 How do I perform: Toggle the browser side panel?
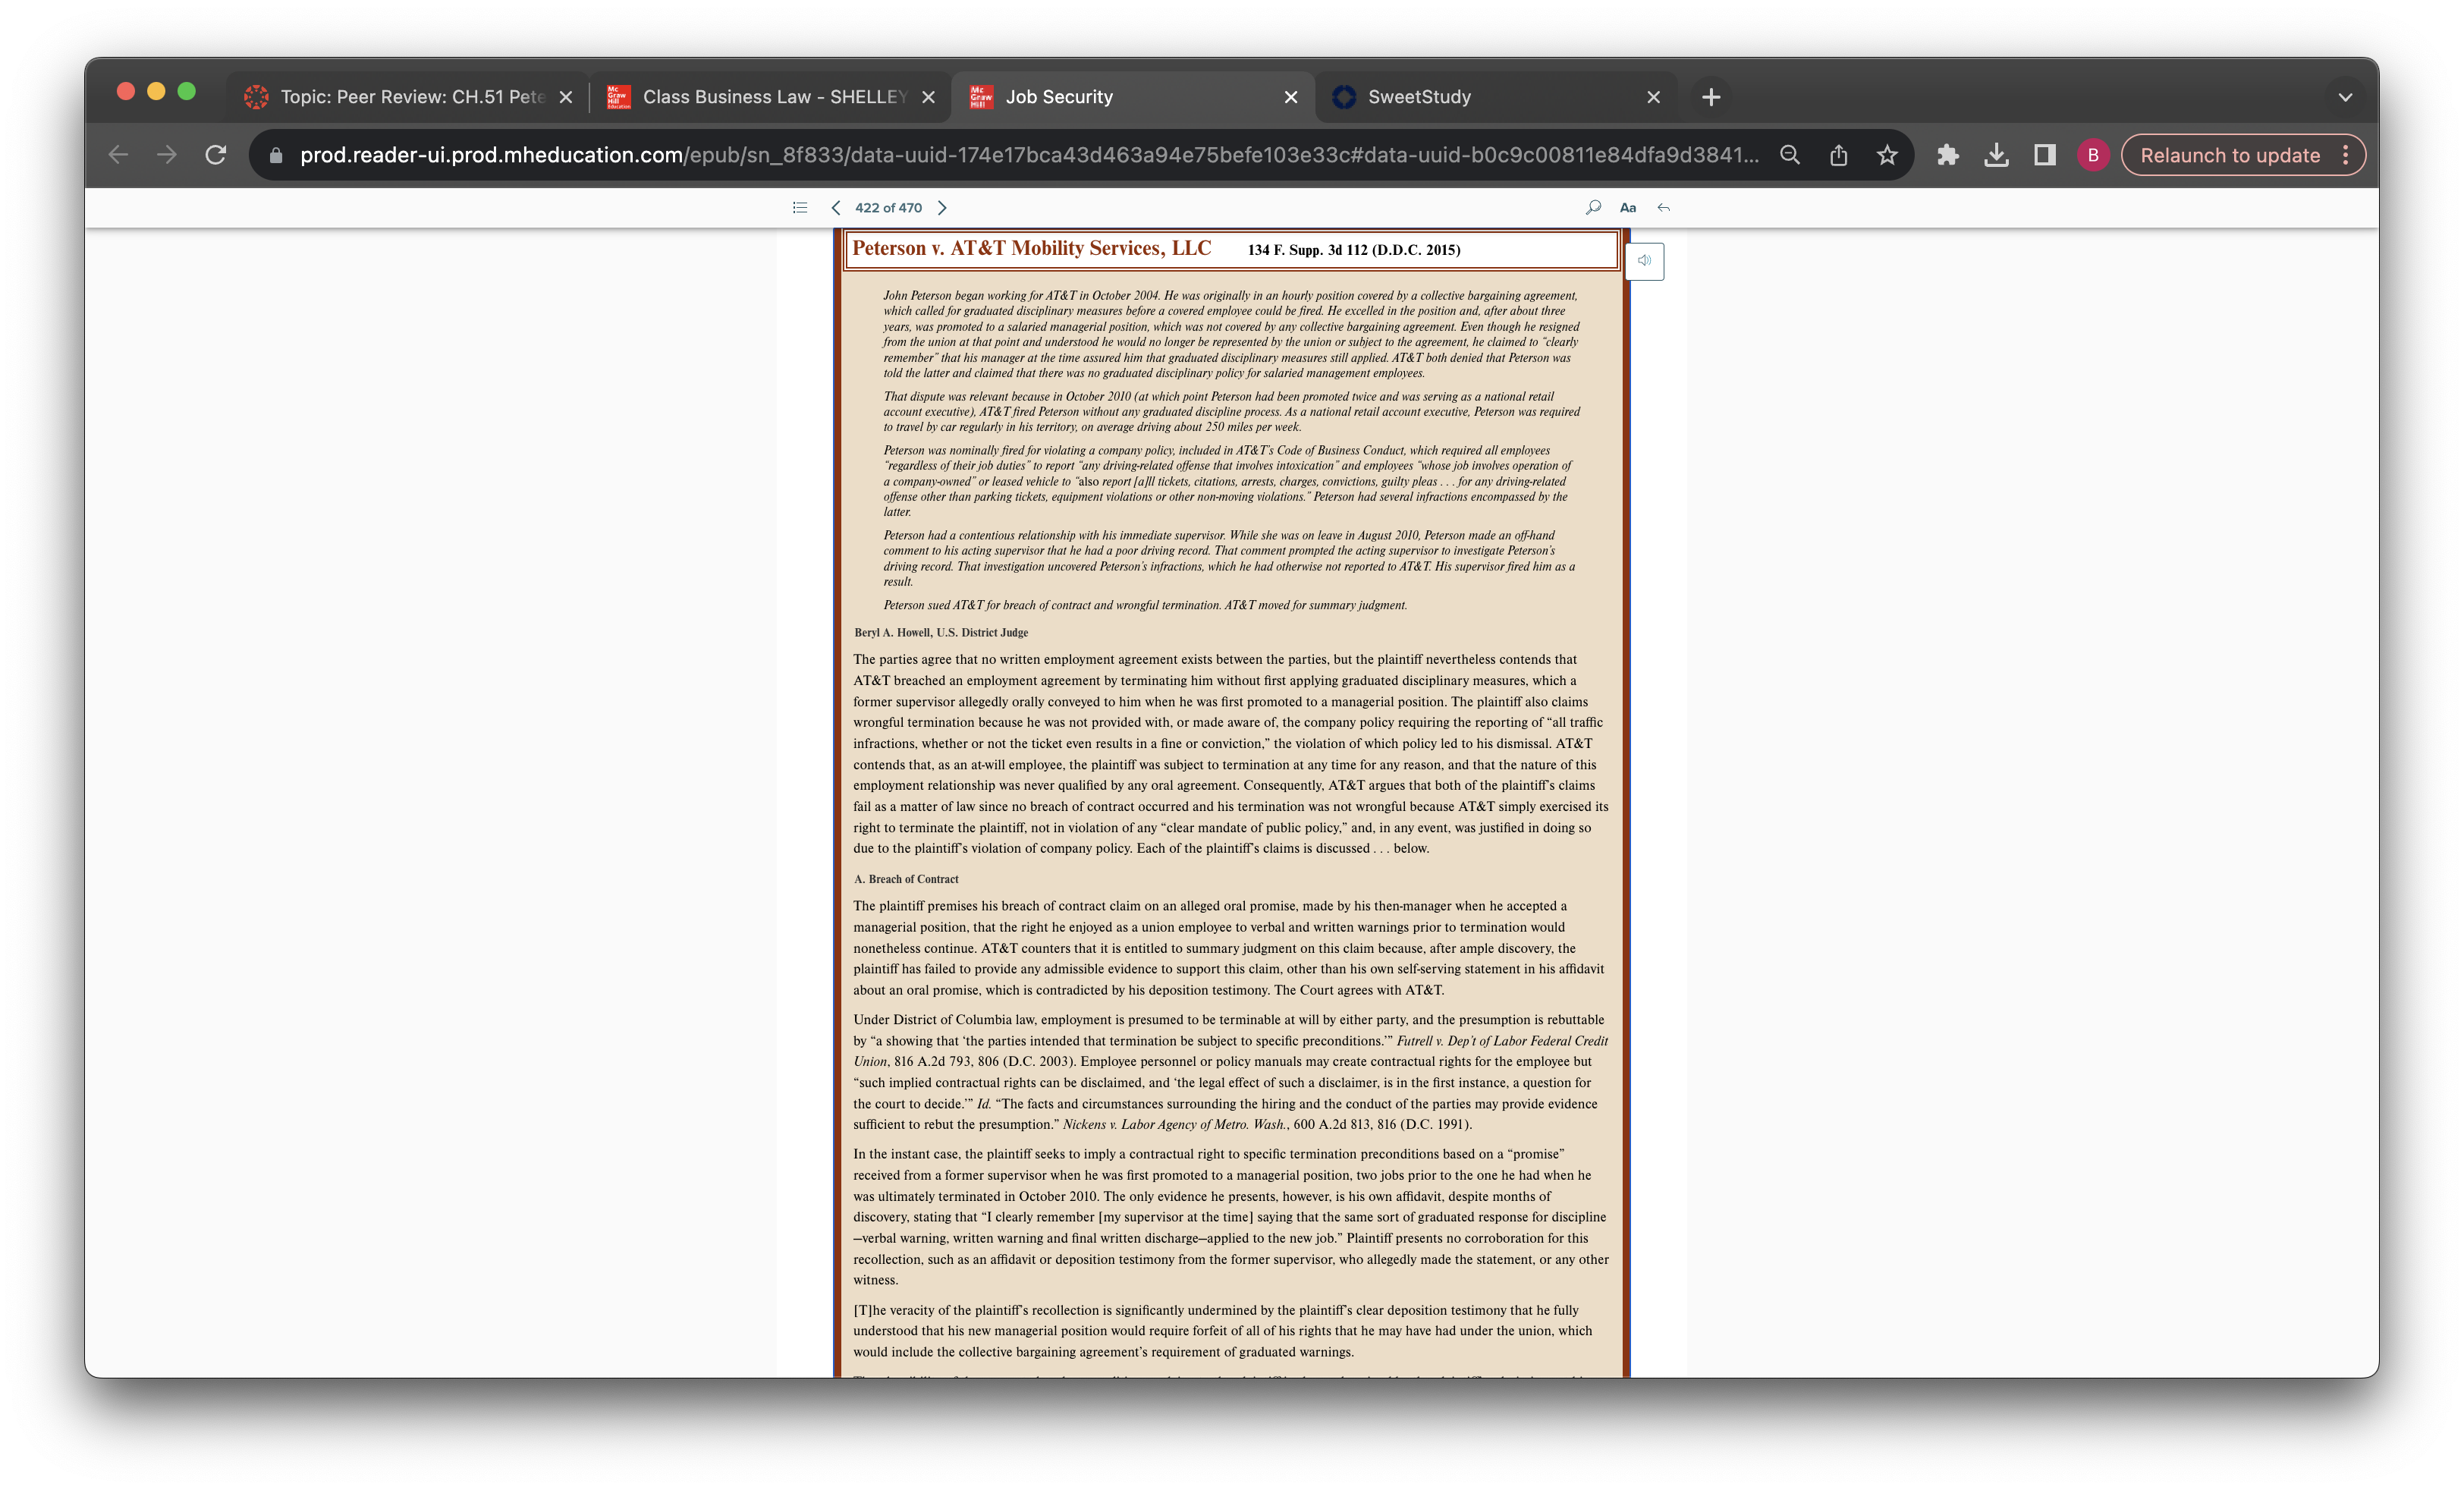(2045, 155)
